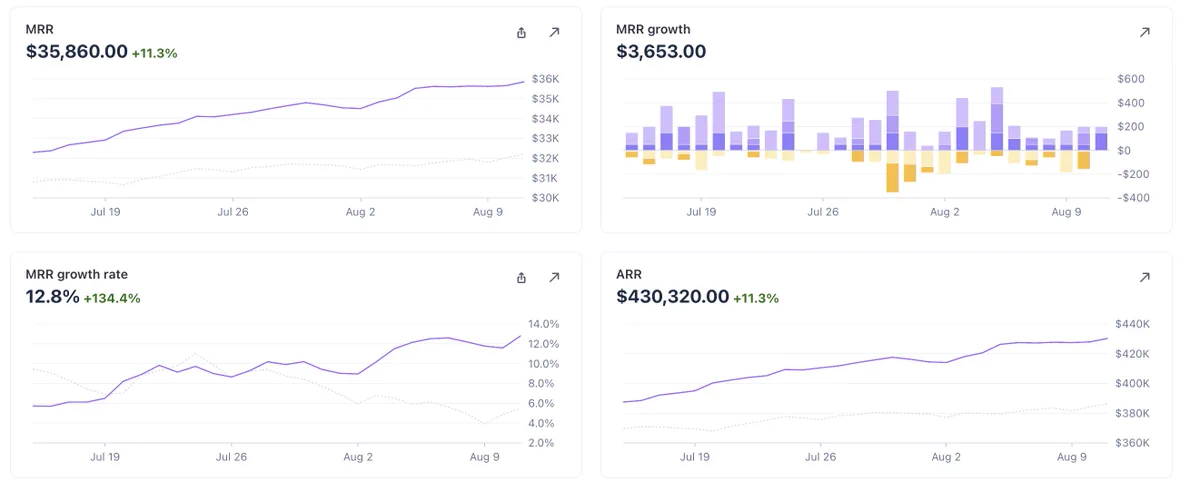Select the 12.8% growth rate value
Viewport: 1200px width, 491px height.
coord(52,296)
